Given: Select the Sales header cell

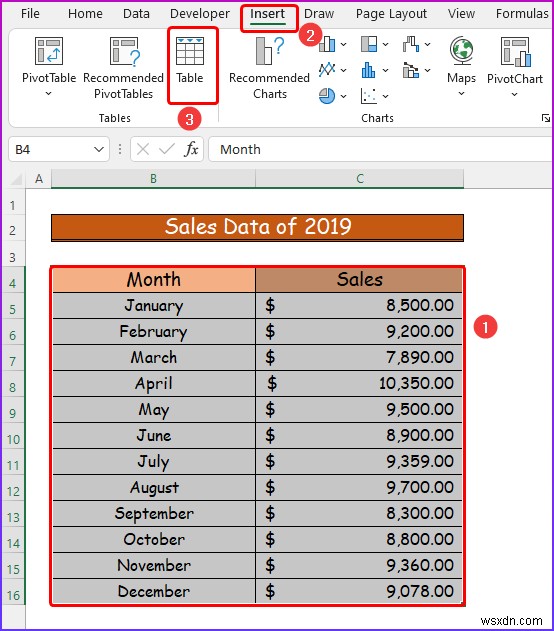Looking at the screenshot, I should click(359, 280).
